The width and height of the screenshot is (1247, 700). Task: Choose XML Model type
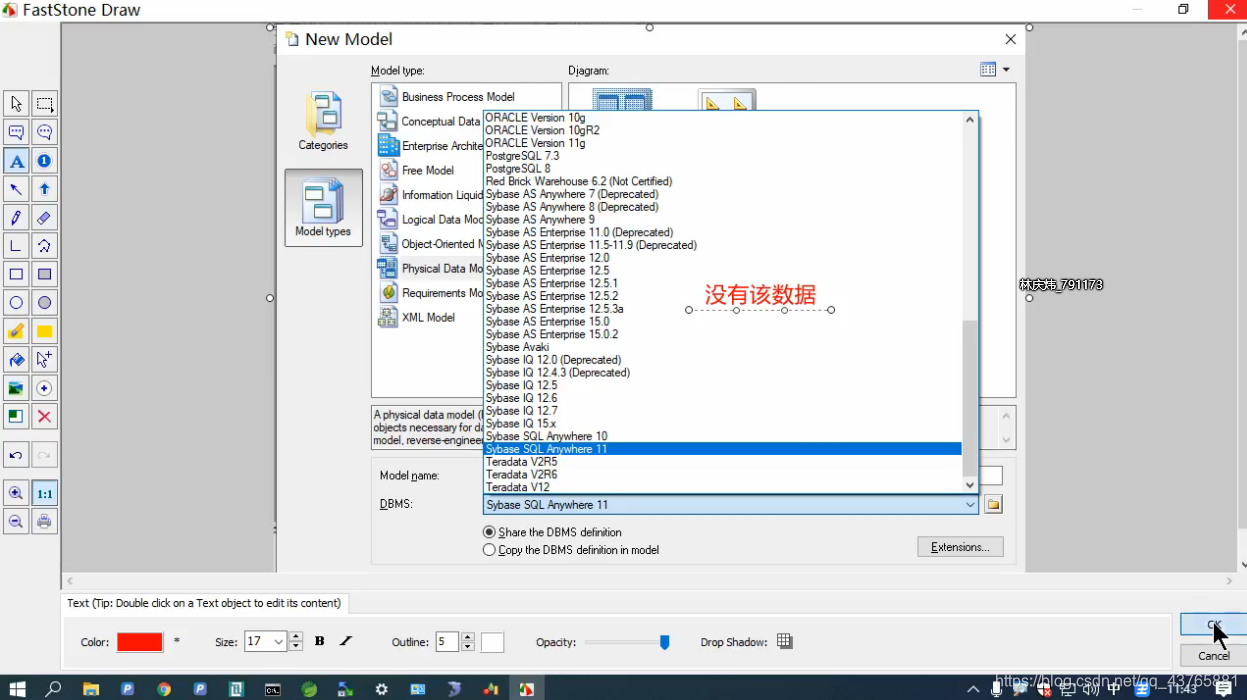pos(428,318)
